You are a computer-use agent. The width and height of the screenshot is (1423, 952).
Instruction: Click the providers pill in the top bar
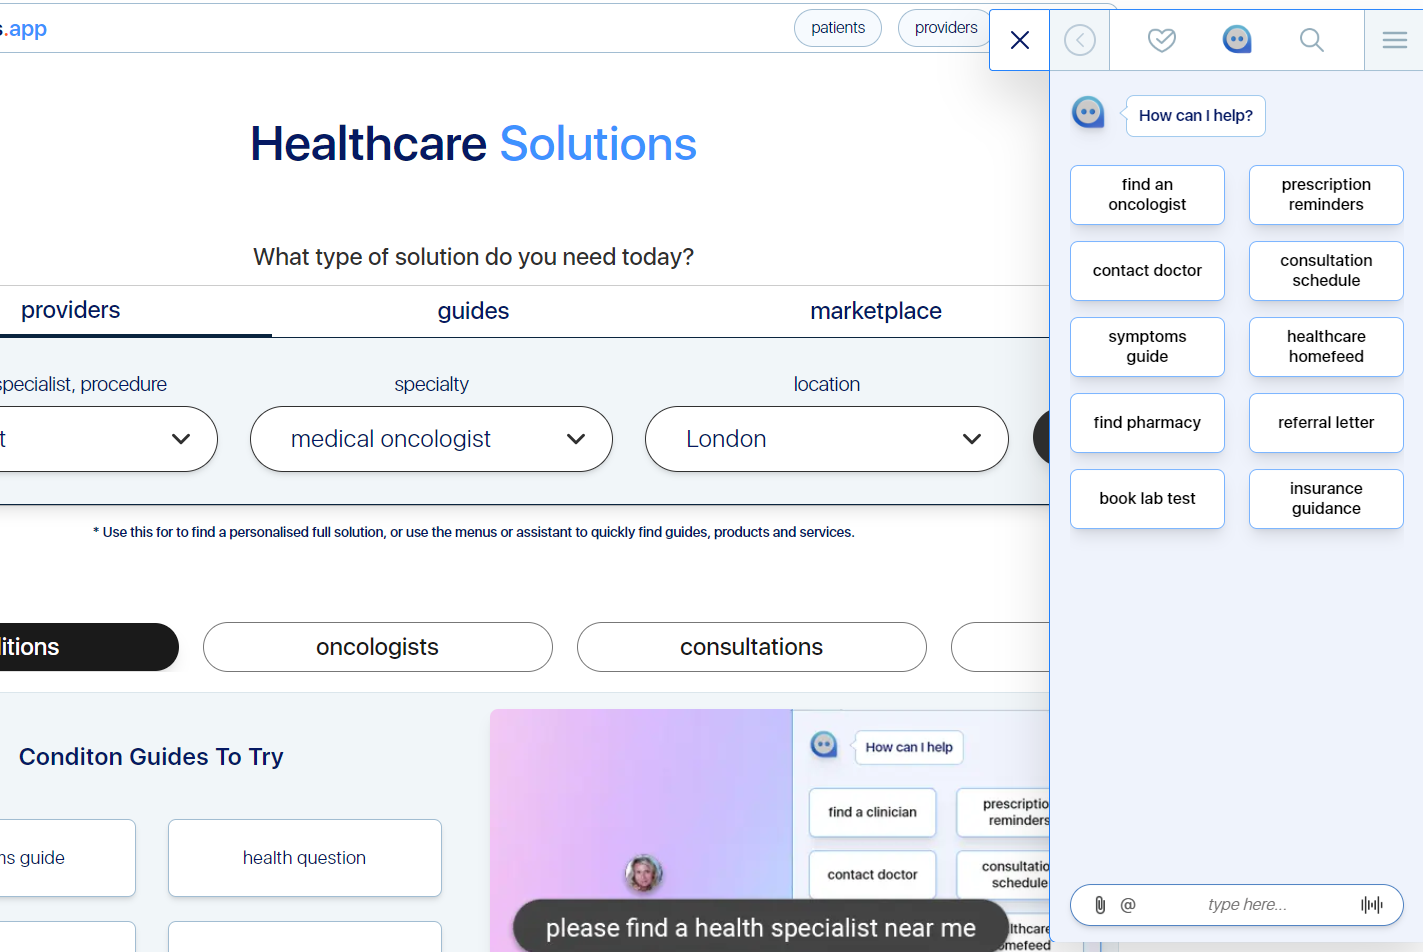pyautogui.click(x=946, y=28)
